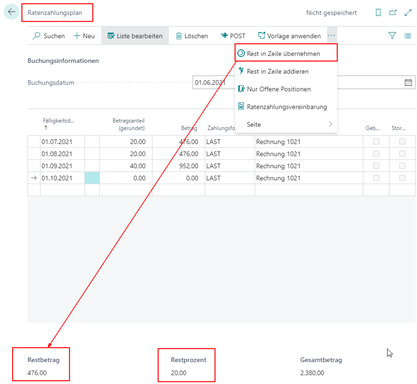This screenshot has height=384, width=417.
Task: Go back with the arrow button
Action: pyautogui.click(x=11, y=12)
